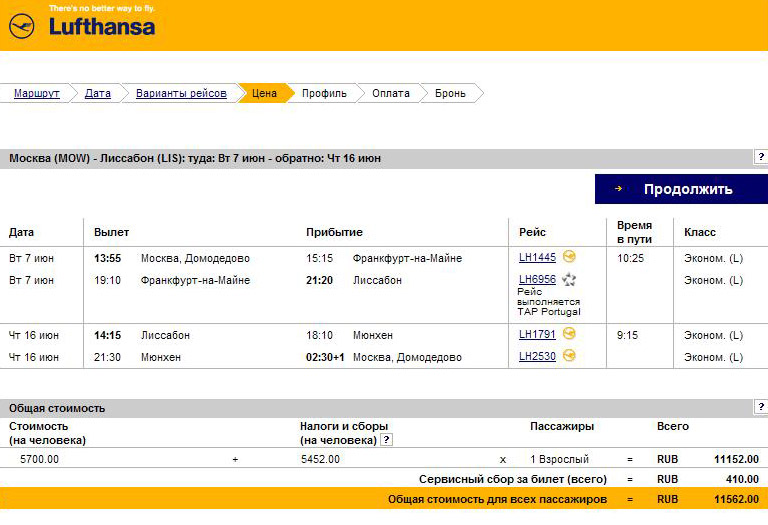Click travel time 10:25
Viewport: 768px width, 525px height.
[630, 258]
